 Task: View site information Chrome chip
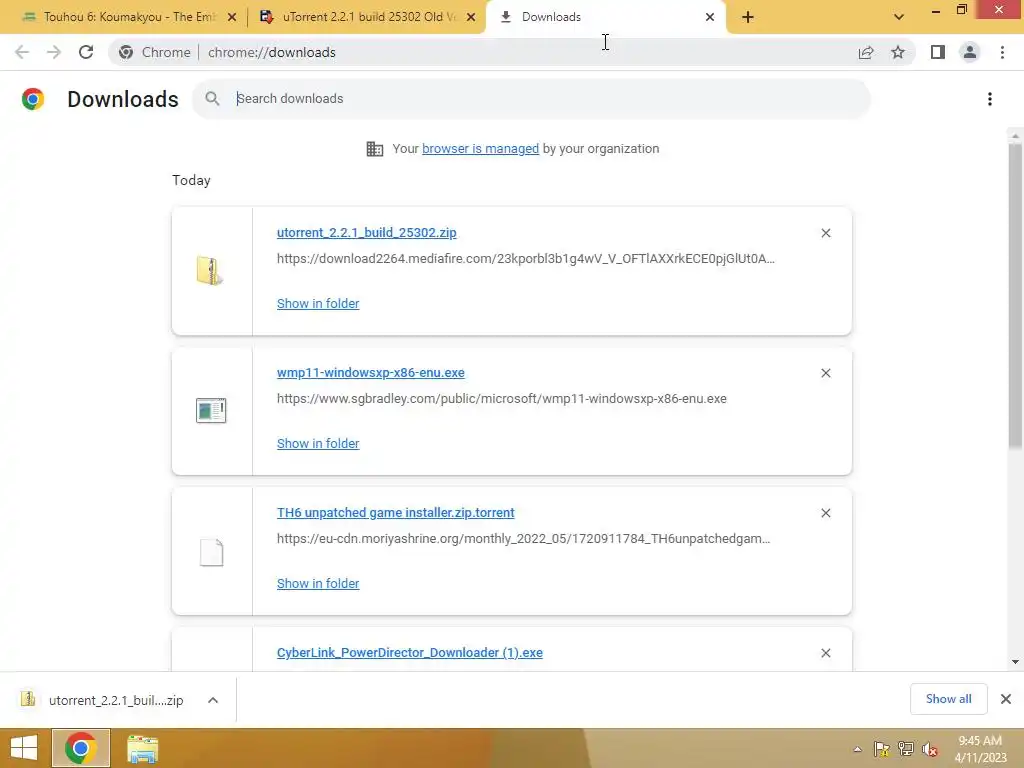point(155,52)
